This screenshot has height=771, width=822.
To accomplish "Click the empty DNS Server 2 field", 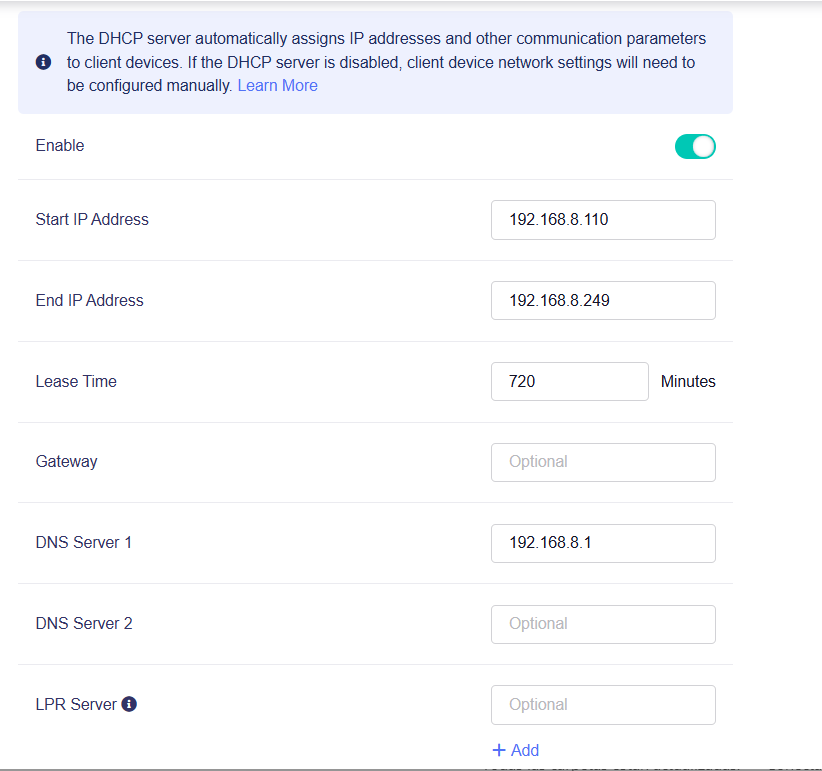I will point(603,624).
